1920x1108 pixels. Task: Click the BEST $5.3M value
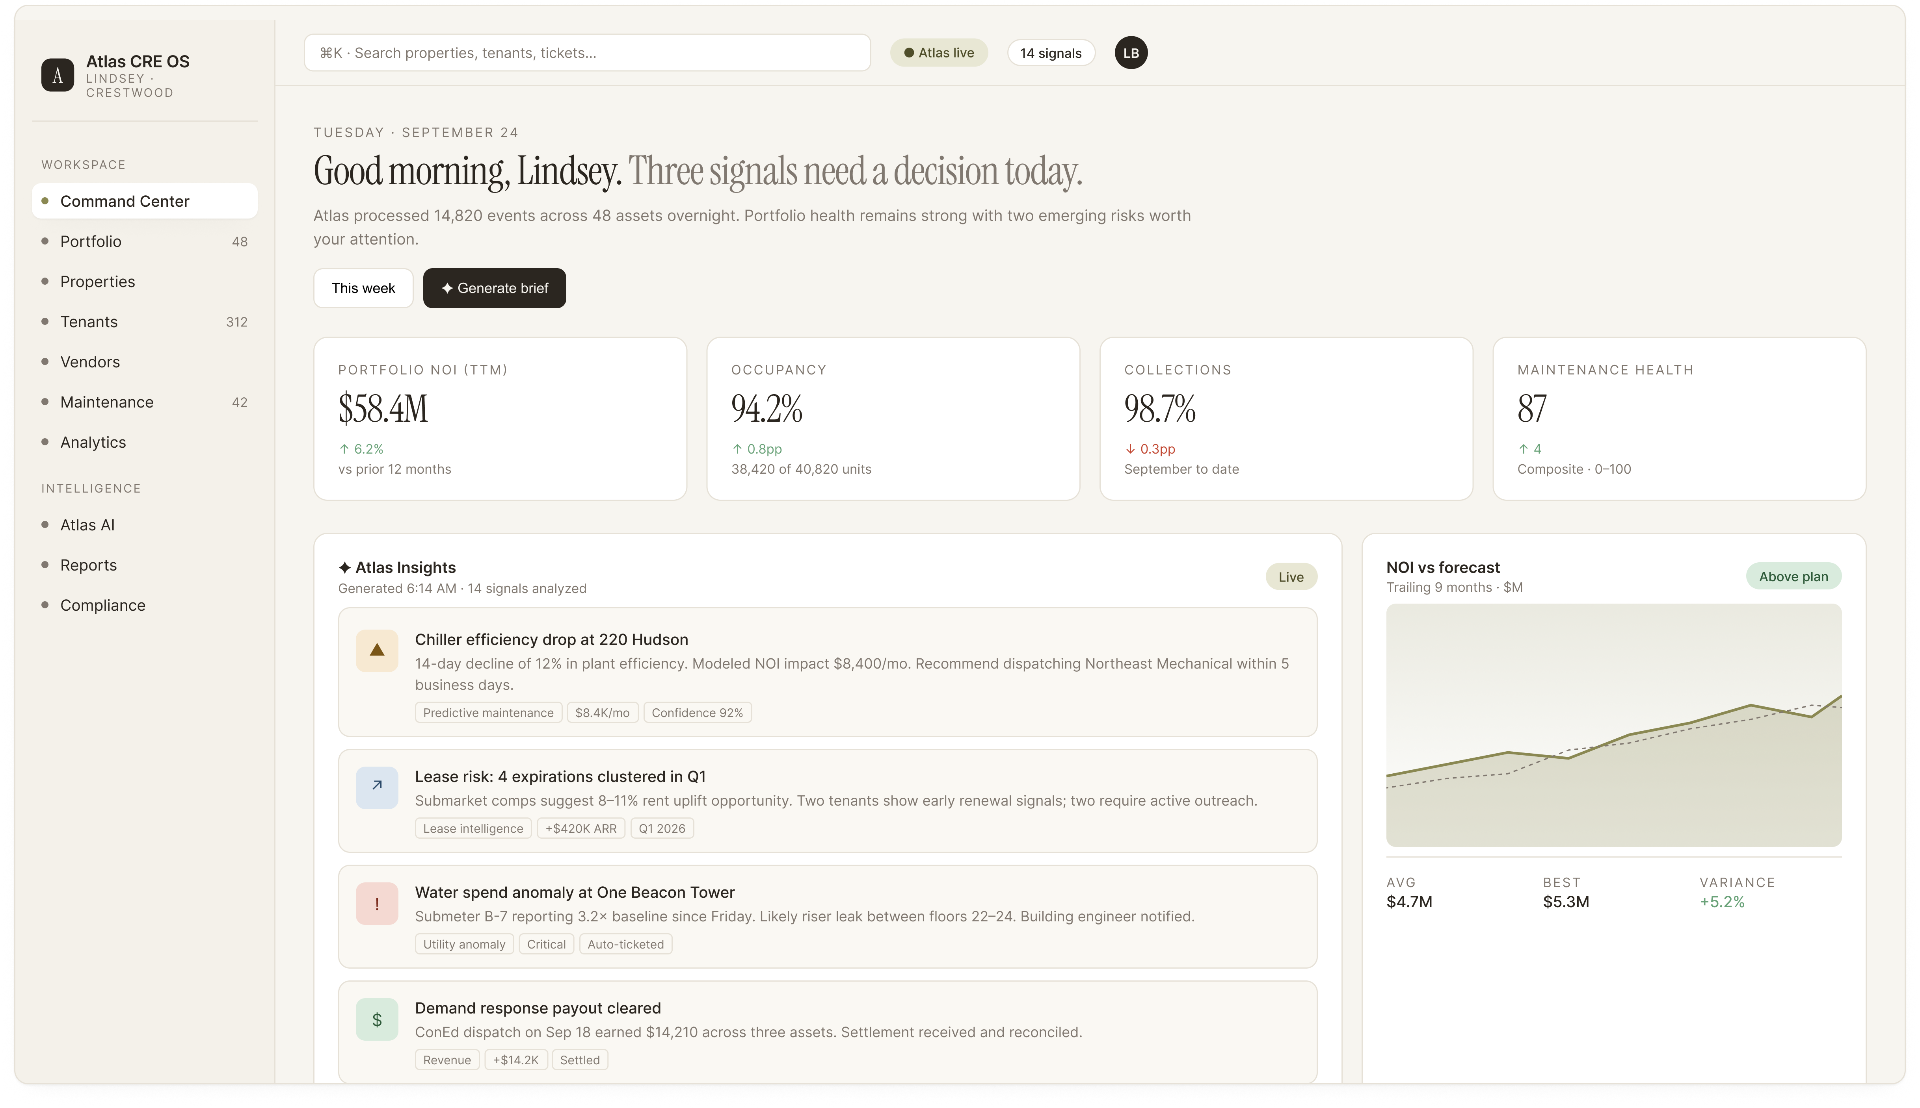pyautogui.click(x=1566, y=902)
